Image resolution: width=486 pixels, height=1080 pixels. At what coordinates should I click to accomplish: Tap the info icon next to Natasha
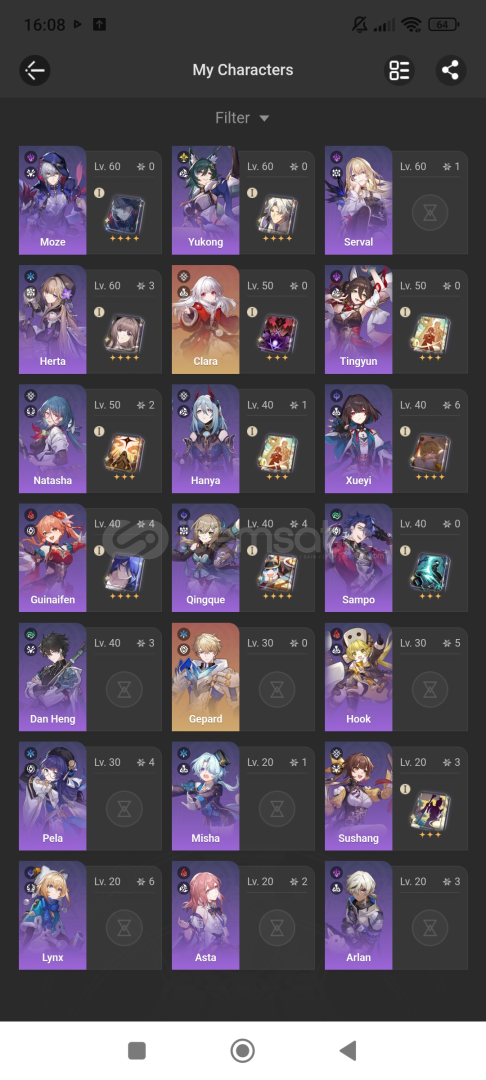pyautogui.click(x=99, y=431)
